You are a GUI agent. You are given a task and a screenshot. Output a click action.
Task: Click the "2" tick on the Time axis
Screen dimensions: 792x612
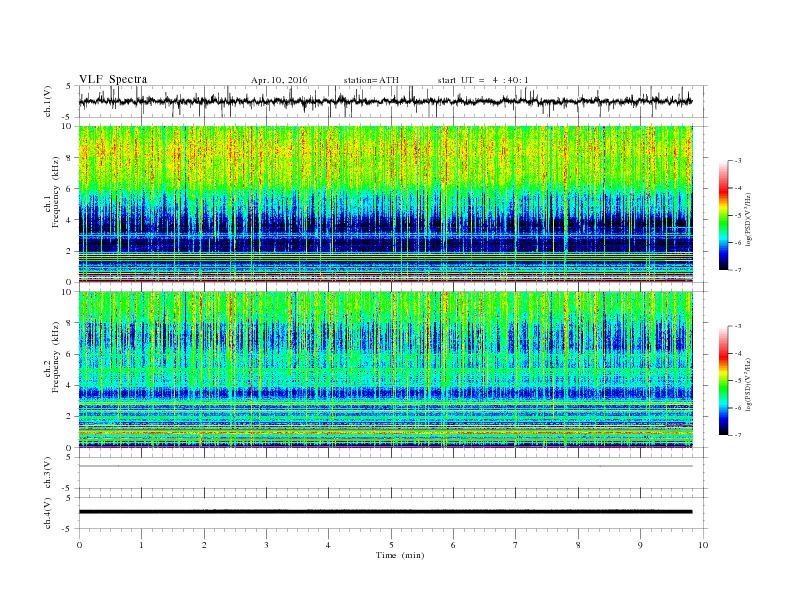coord(204,545)
